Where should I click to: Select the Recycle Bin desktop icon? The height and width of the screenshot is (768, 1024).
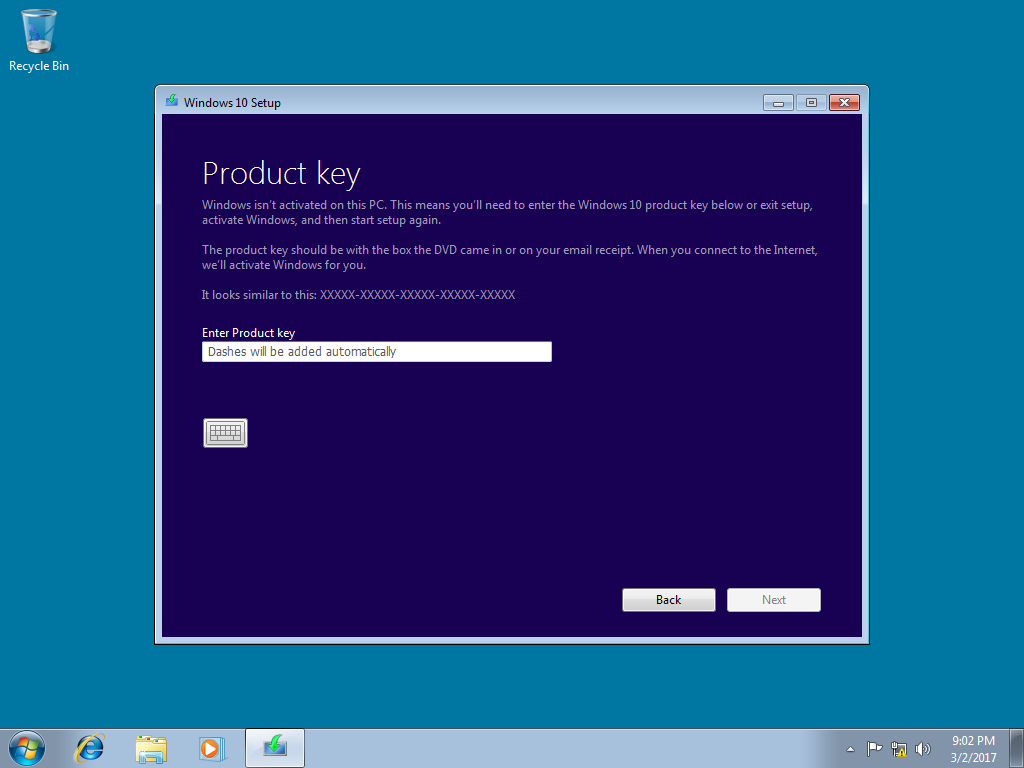pos(39,40)
